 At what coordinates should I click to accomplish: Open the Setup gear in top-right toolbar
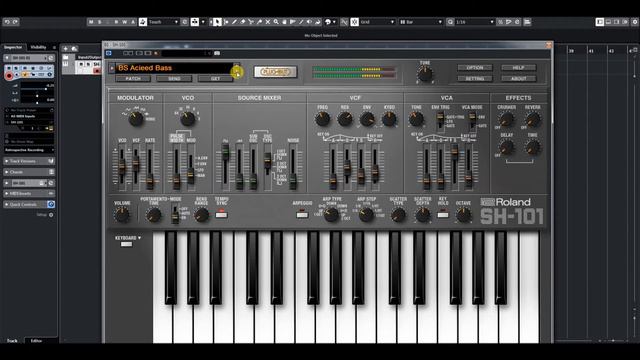(x=635, y=22)
